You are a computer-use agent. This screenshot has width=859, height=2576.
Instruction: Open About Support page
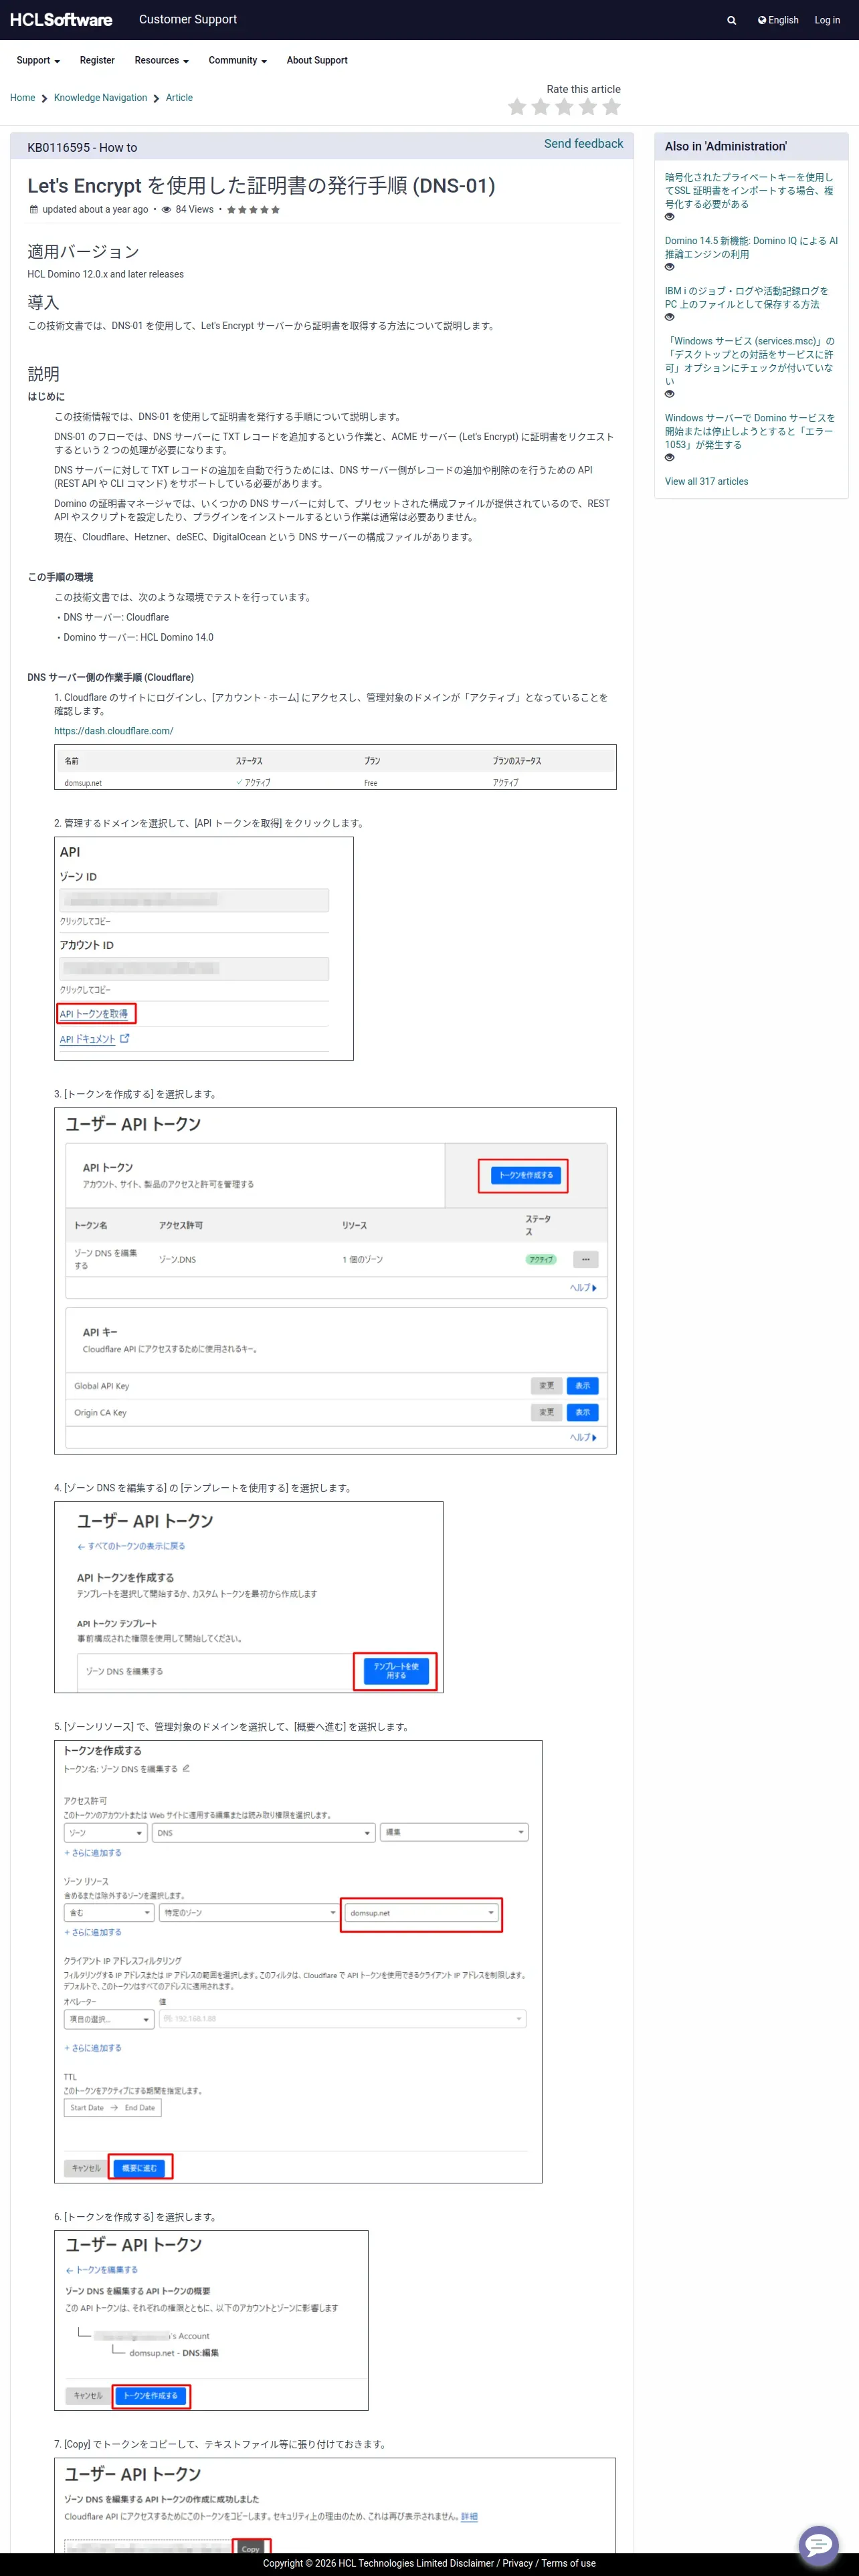pyautogui.click(x=317, y=60)
